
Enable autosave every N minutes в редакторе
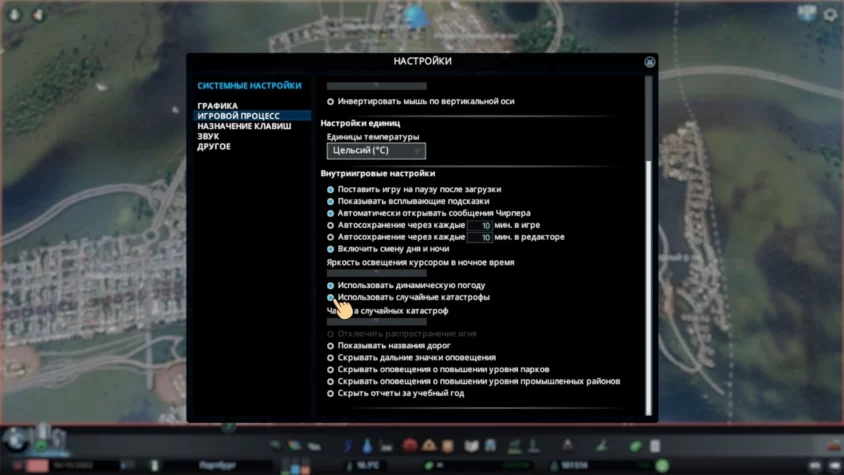pos(330,237)
